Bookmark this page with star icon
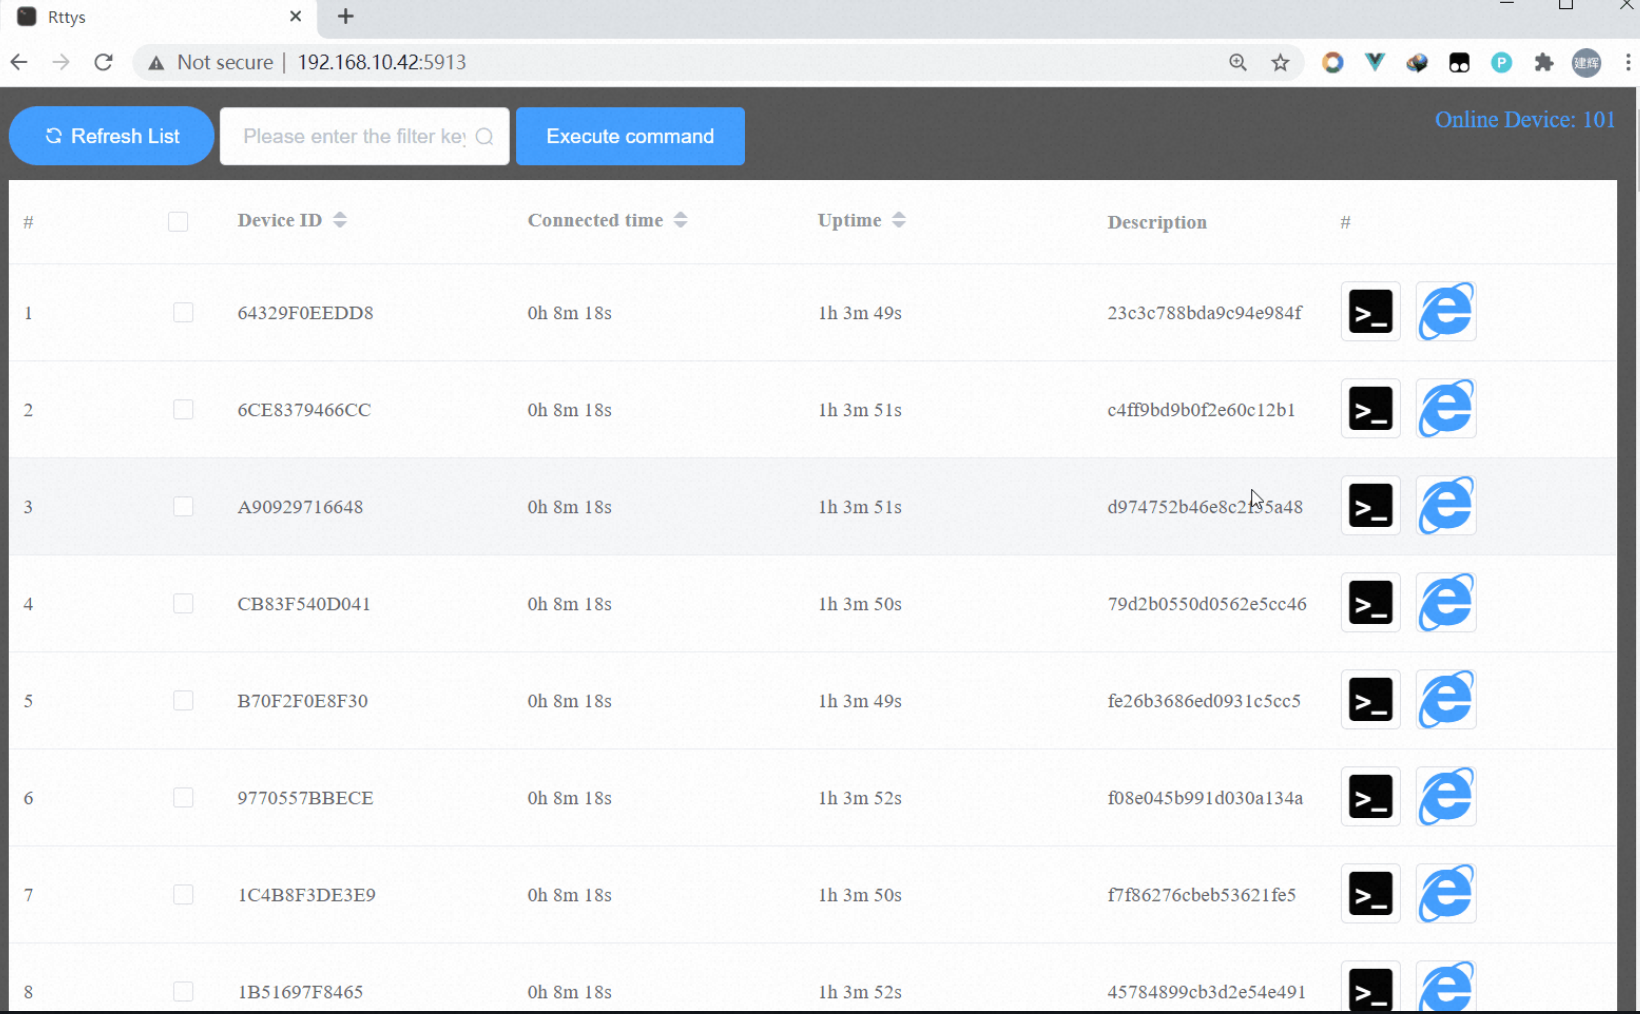The image size is (1640, 1014). coord(1280,63)
